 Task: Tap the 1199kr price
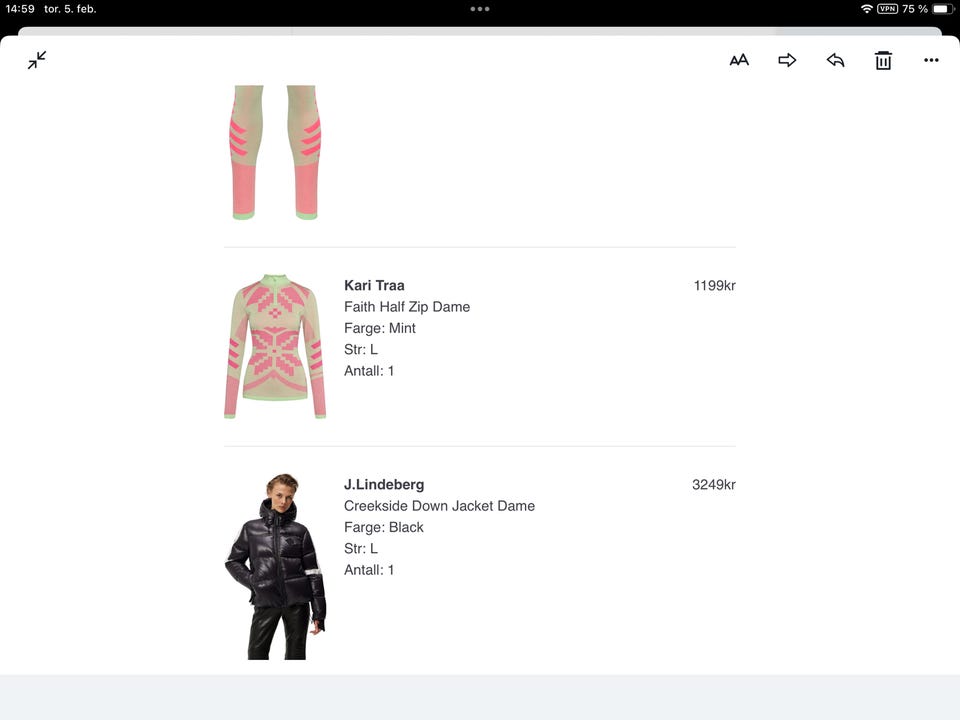(714, 285)
